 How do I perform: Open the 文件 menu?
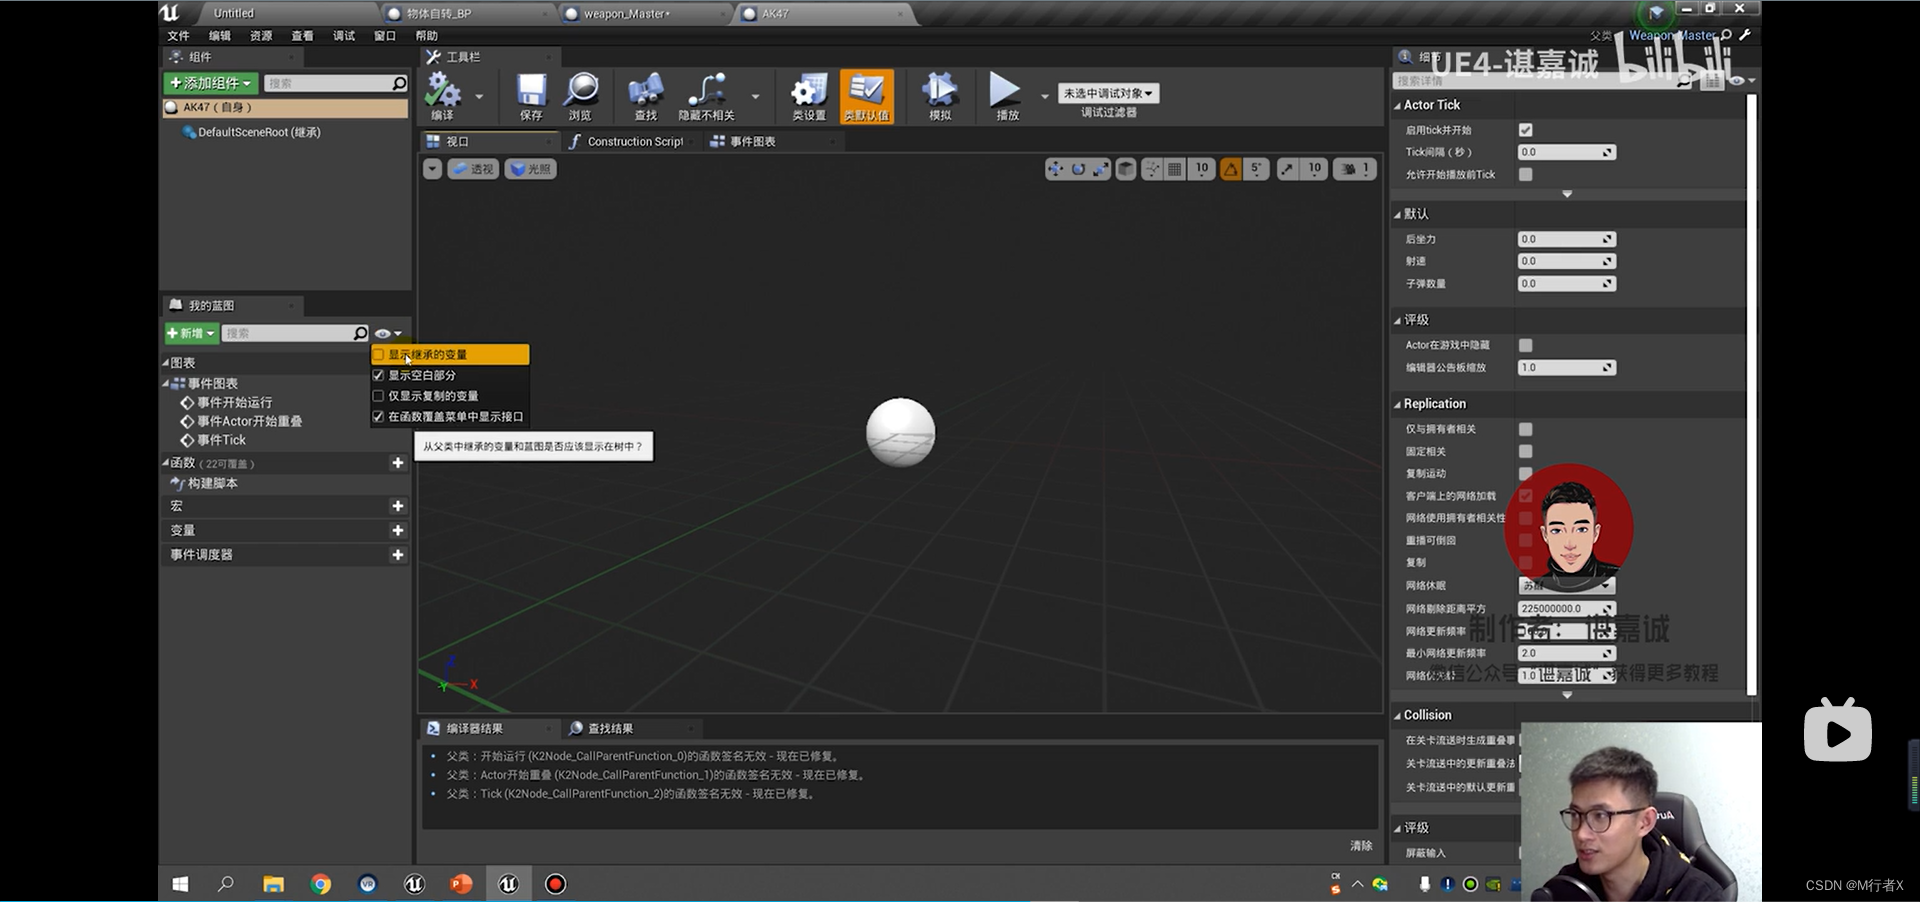point(178,35)
